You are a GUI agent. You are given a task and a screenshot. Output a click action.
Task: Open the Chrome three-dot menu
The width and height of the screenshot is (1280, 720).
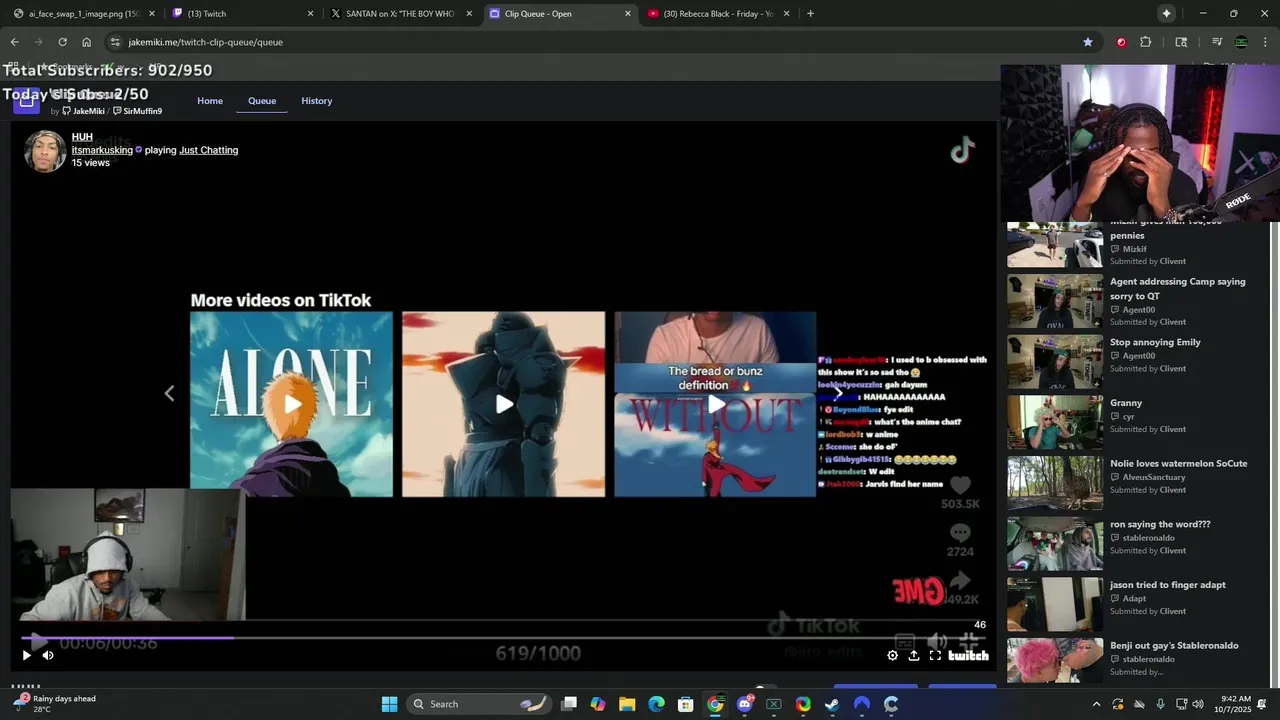tap(1265, 42)
